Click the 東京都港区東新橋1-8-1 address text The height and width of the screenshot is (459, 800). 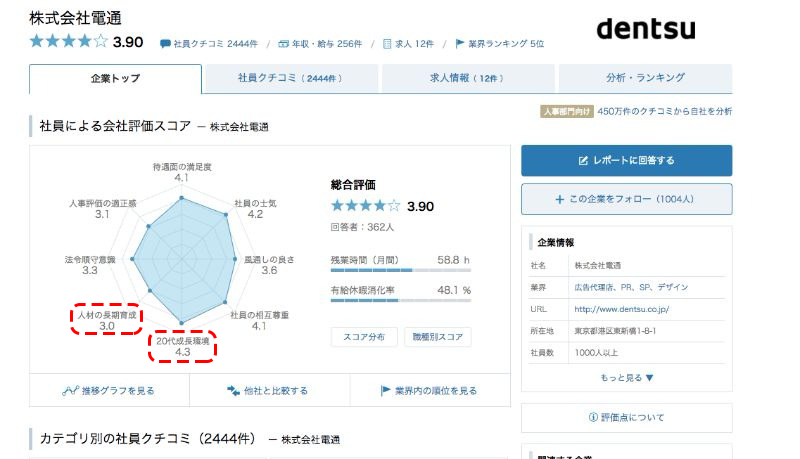615,331
